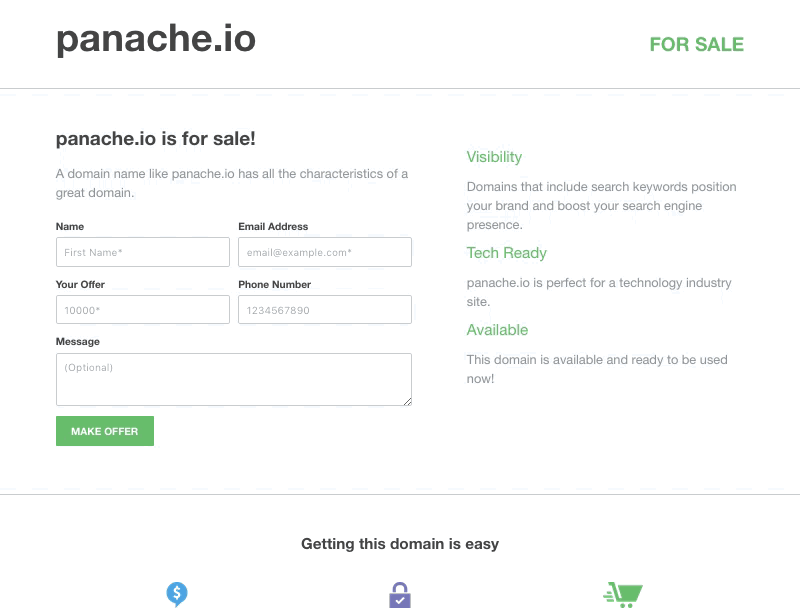Click the green FOR SALE label
801x612 pixels.
(x=696, y=44)
